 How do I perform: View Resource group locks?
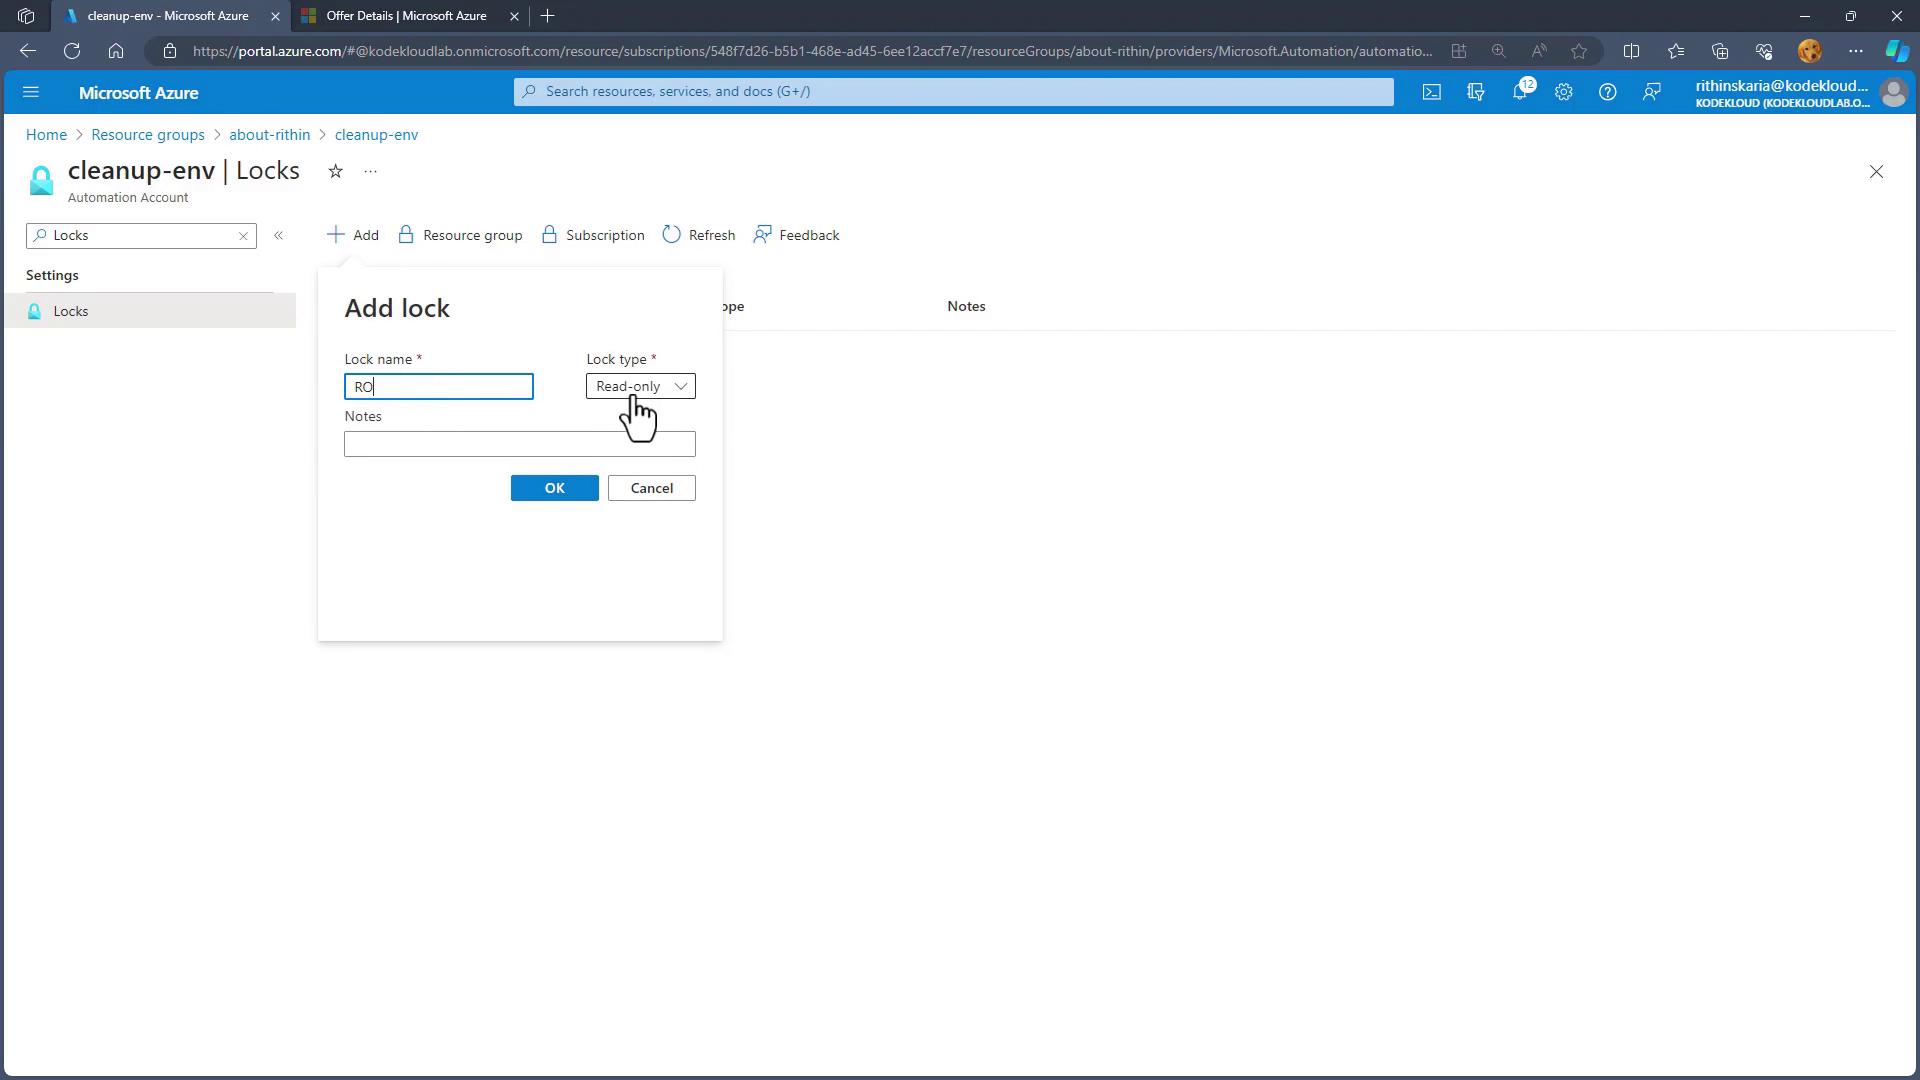tap(460, 235)
